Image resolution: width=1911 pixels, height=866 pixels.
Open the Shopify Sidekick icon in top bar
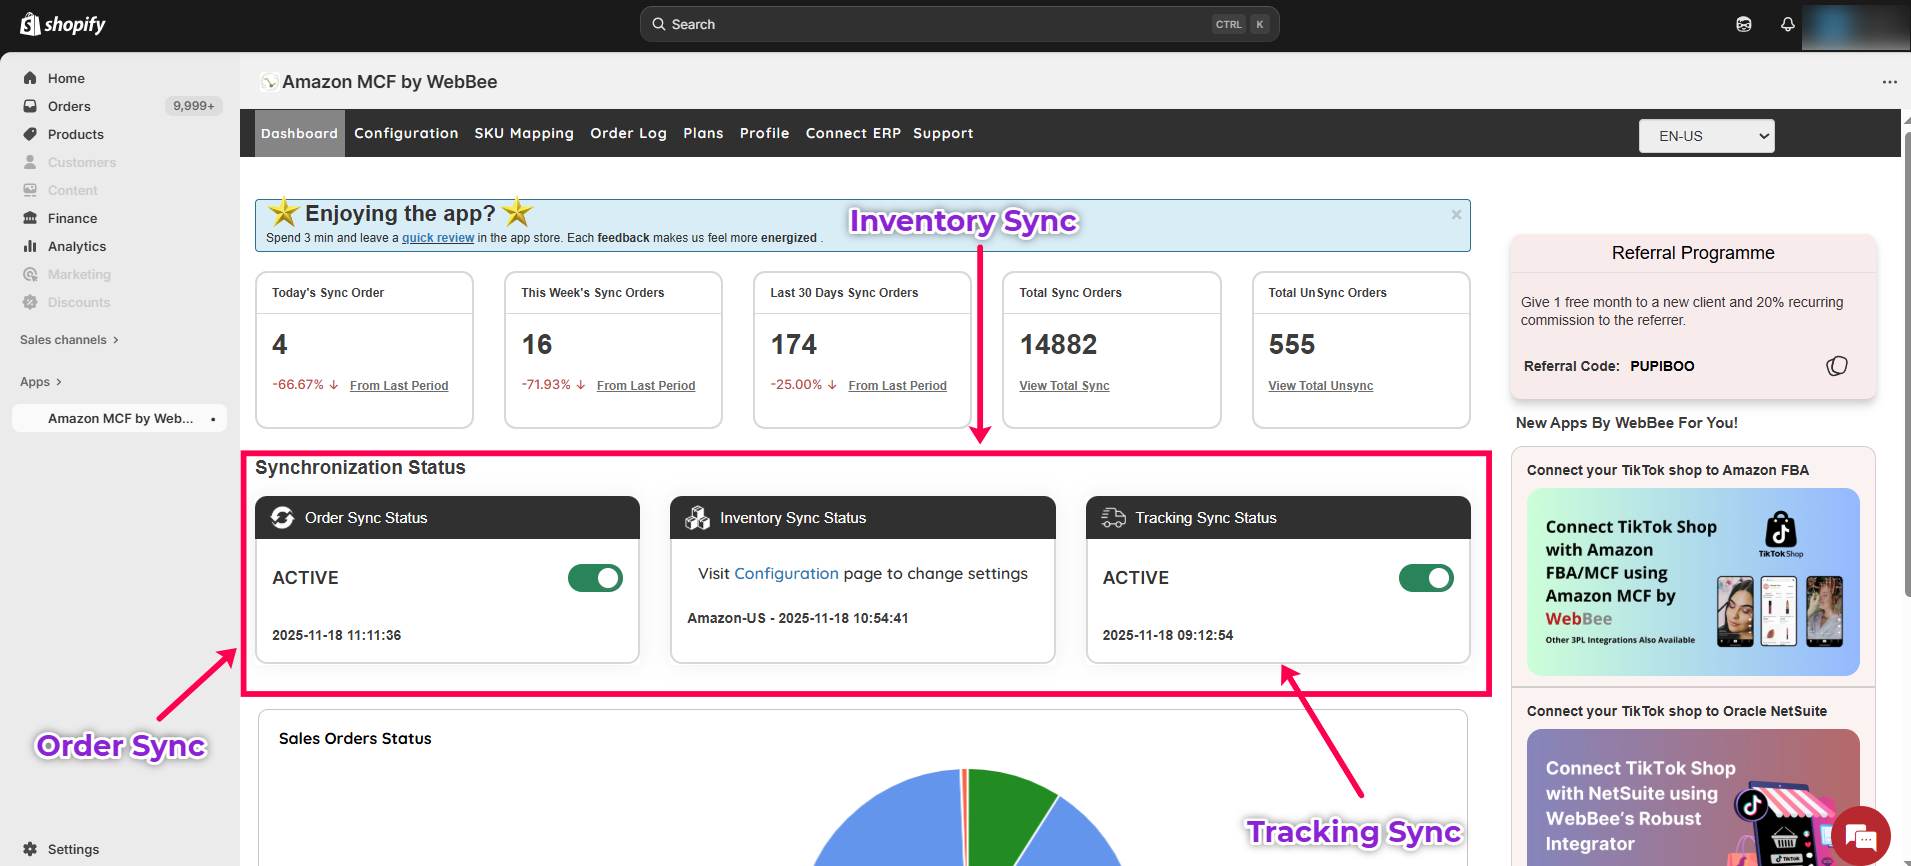pyautogui.click(x=1744, y=24)
